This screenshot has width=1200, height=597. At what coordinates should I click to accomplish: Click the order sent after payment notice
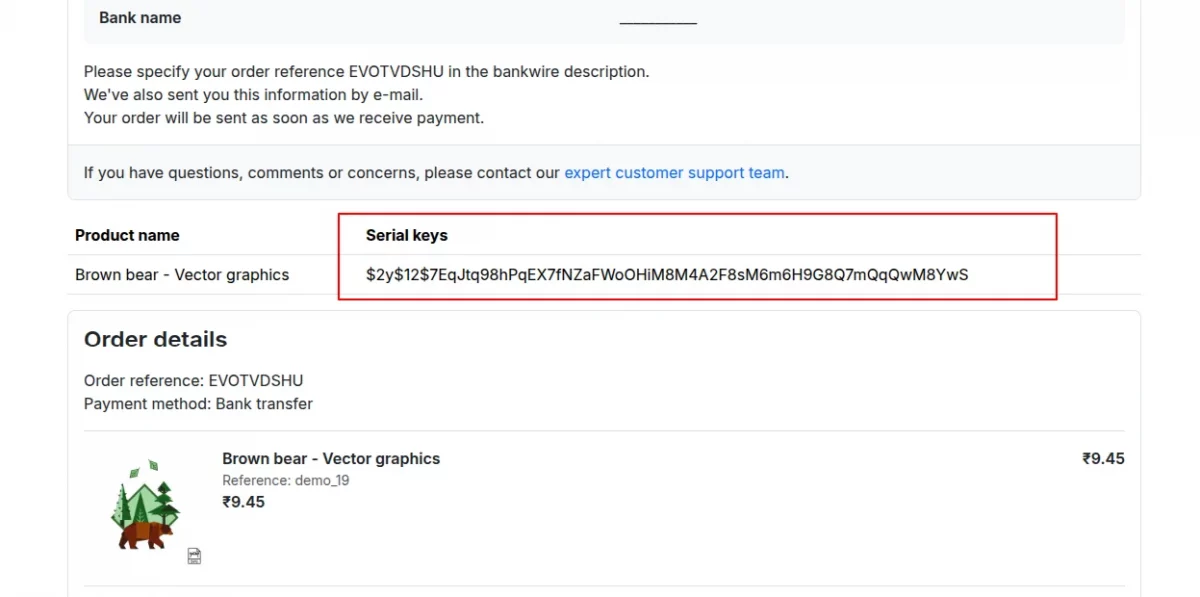point(283,118)
